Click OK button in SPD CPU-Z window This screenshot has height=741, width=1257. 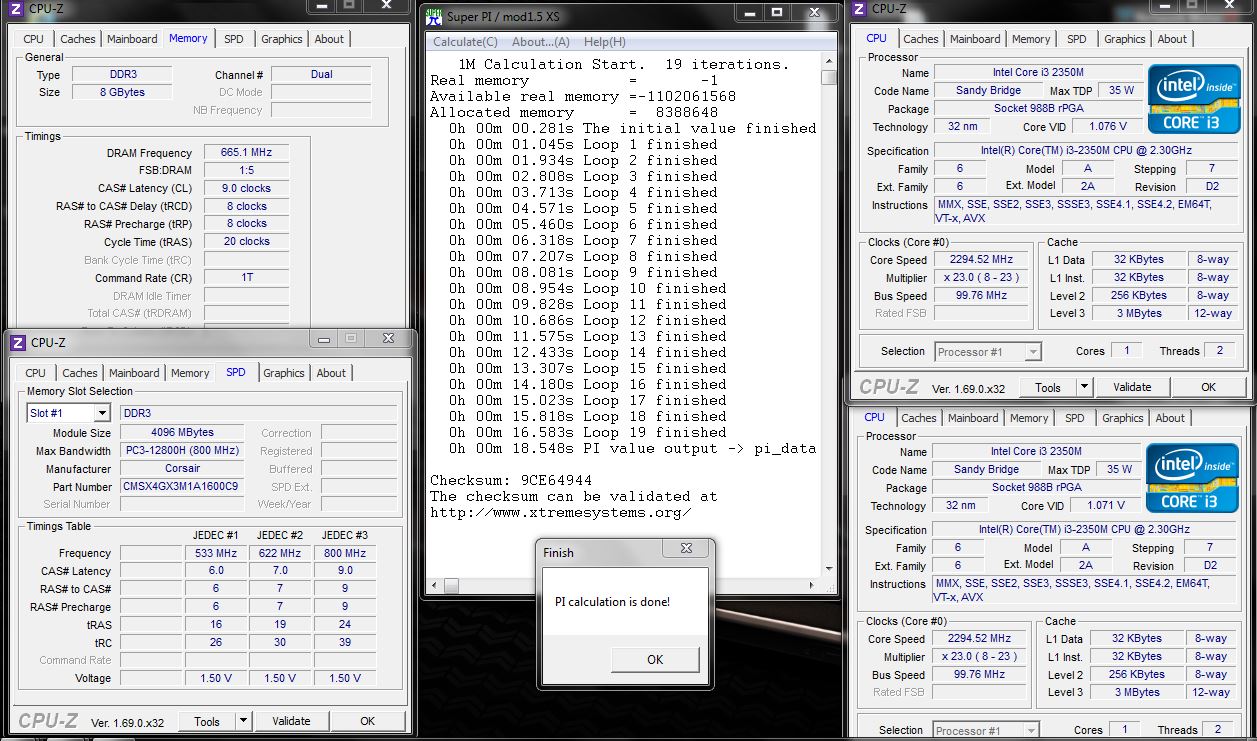367,721
